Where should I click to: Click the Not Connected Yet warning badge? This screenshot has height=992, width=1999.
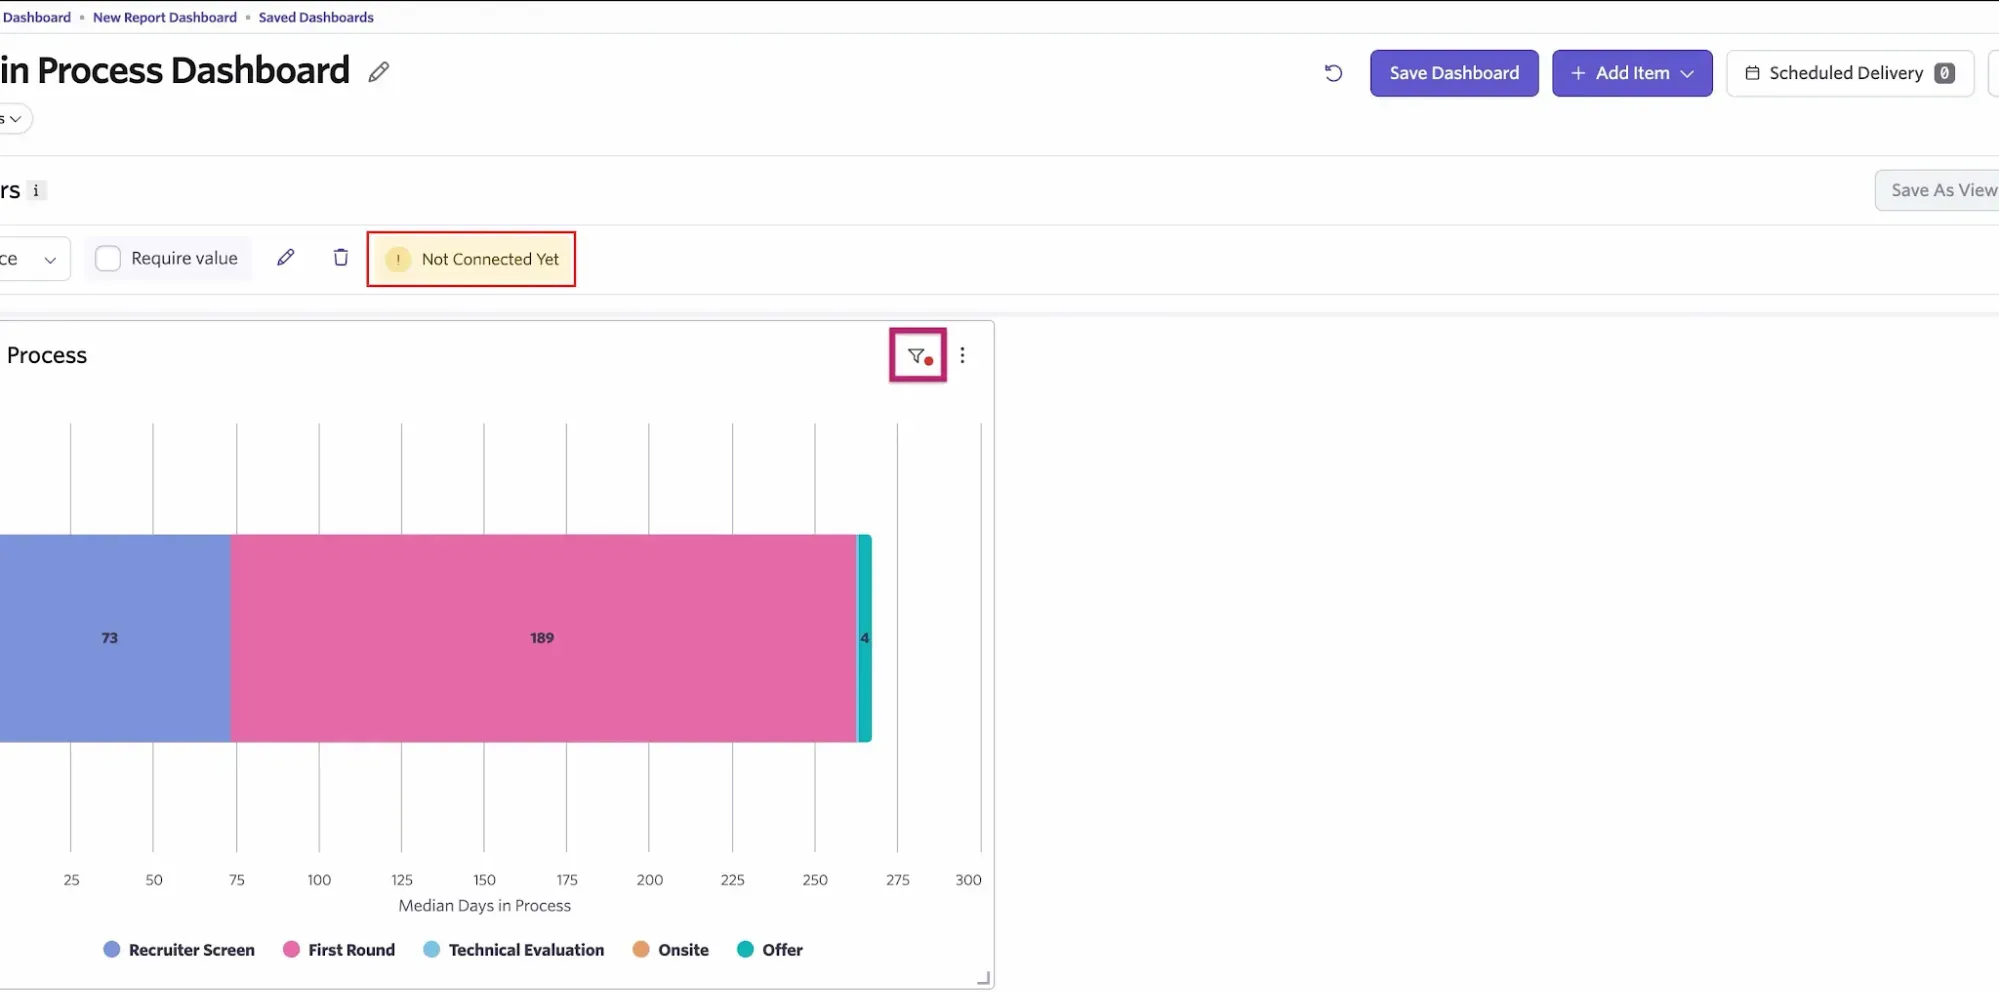(x=471, y=259)
